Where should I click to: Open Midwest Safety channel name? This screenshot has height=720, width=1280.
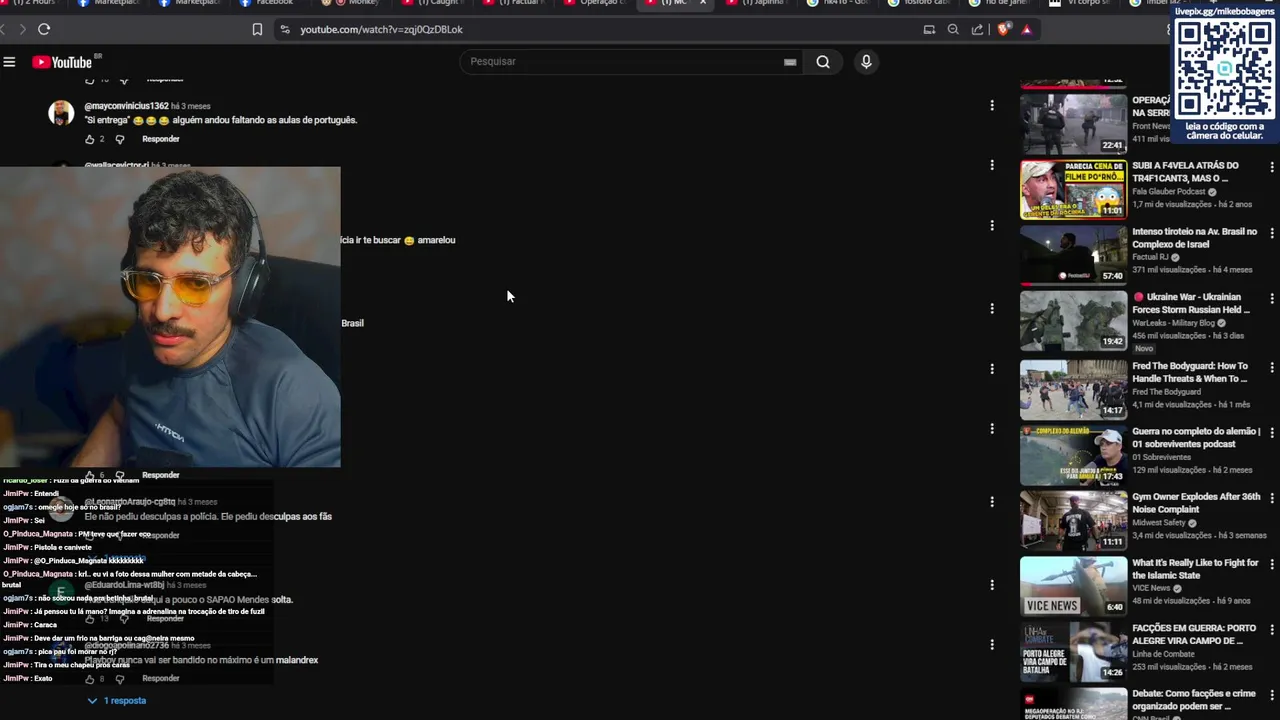coord(1159,523)
